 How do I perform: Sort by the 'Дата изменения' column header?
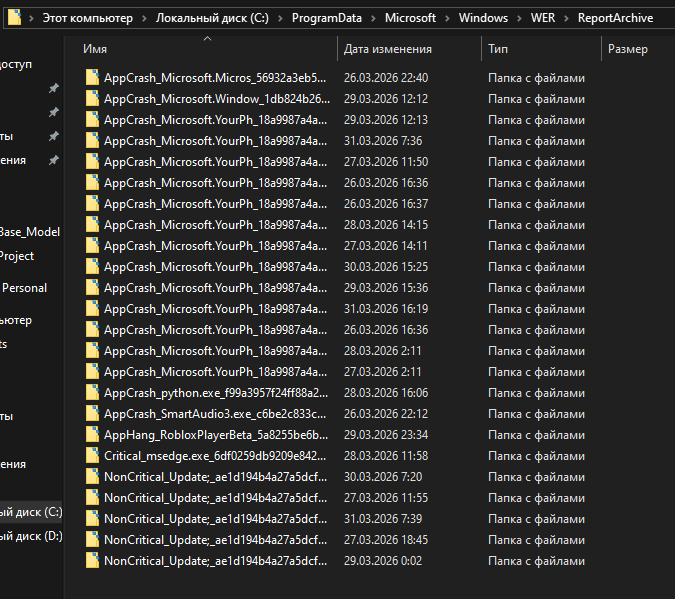tap(409, 49)
